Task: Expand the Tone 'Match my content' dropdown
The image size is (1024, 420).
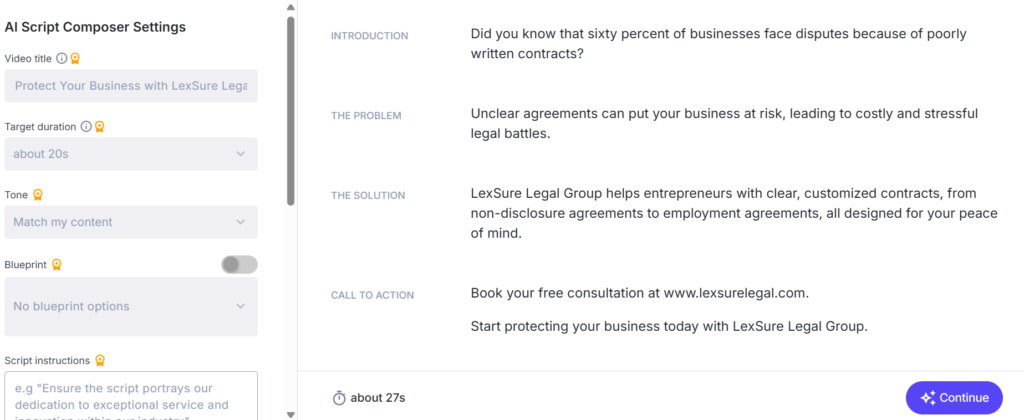Action: pyautogui.click(x=131, y=222)
